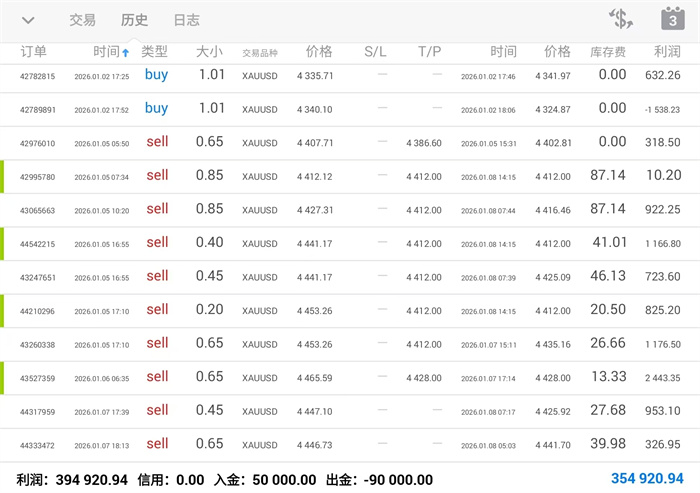Sort by the 订单 column header
Screen dimensions: 700x493
click(x=34, y=52)
